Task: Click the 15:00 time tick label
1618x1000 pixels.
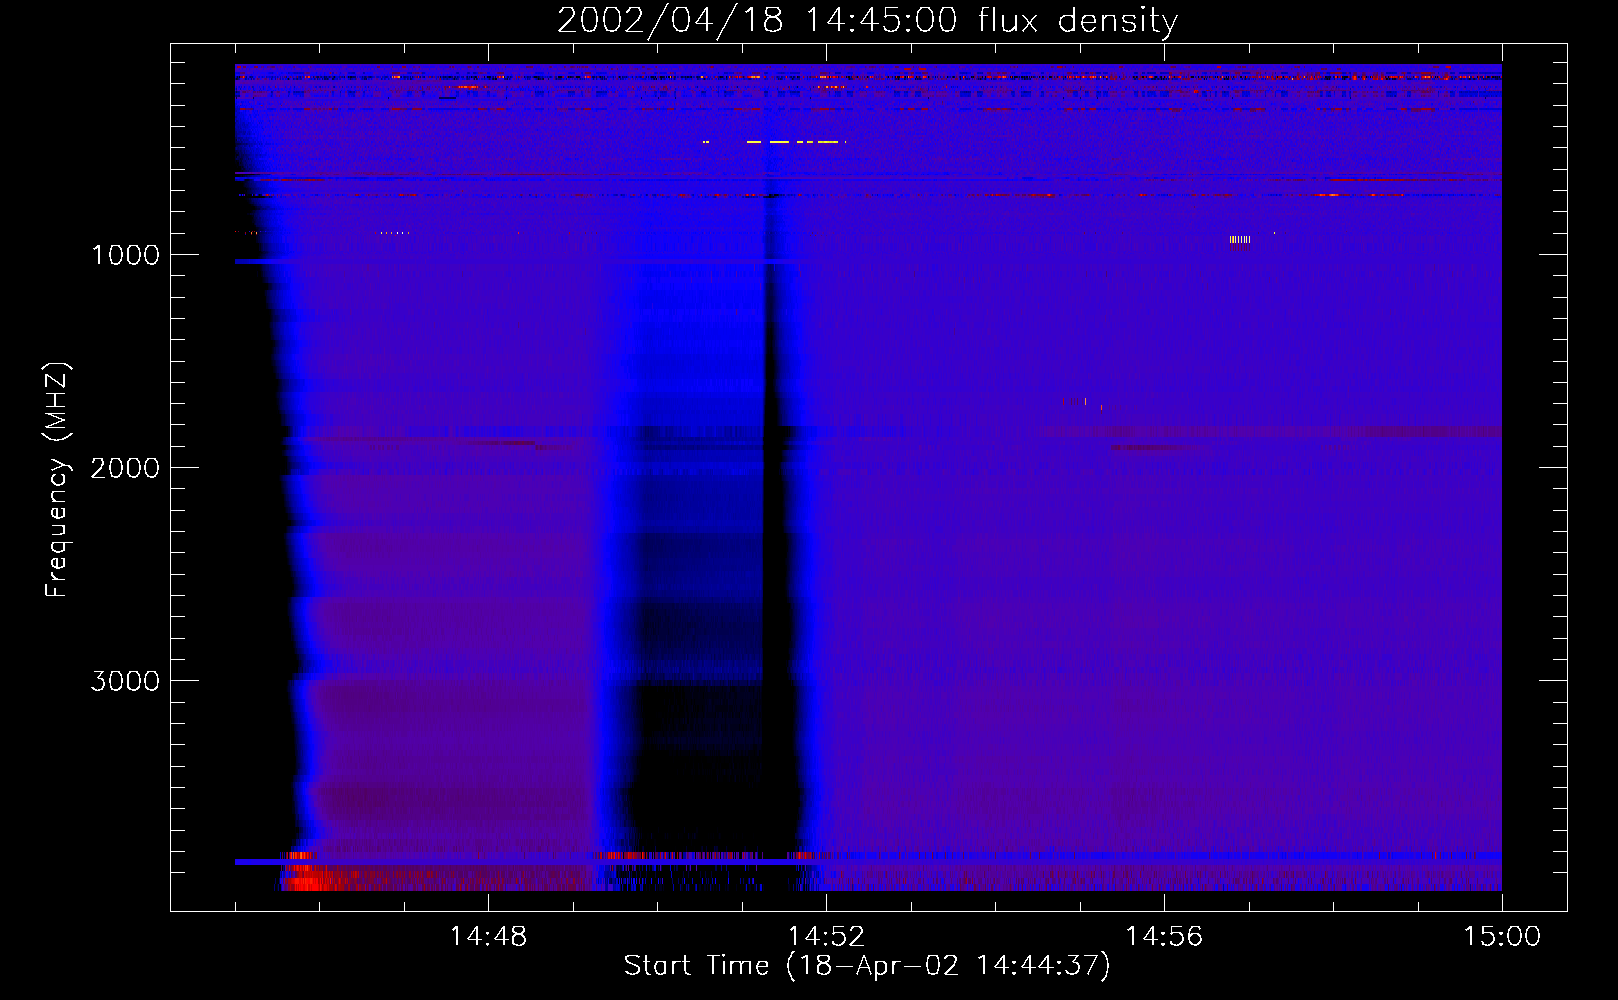Action: [x=1502, y=937]
